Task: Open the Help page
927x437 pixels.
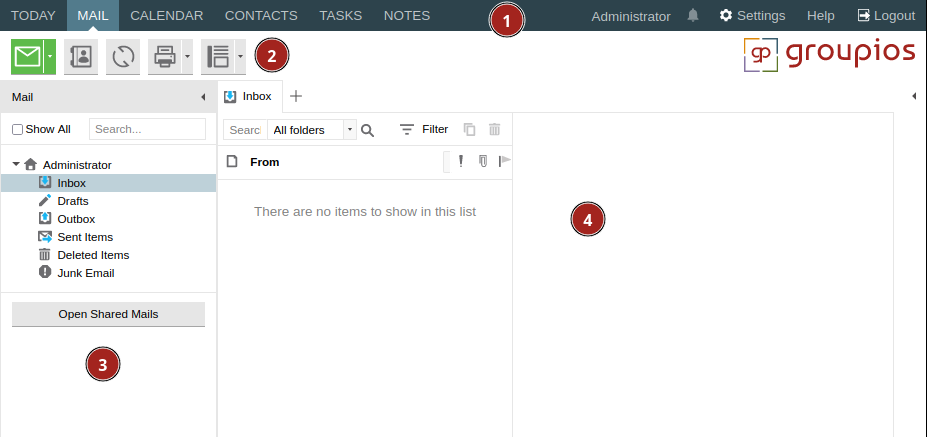Action: pos(821,16)
